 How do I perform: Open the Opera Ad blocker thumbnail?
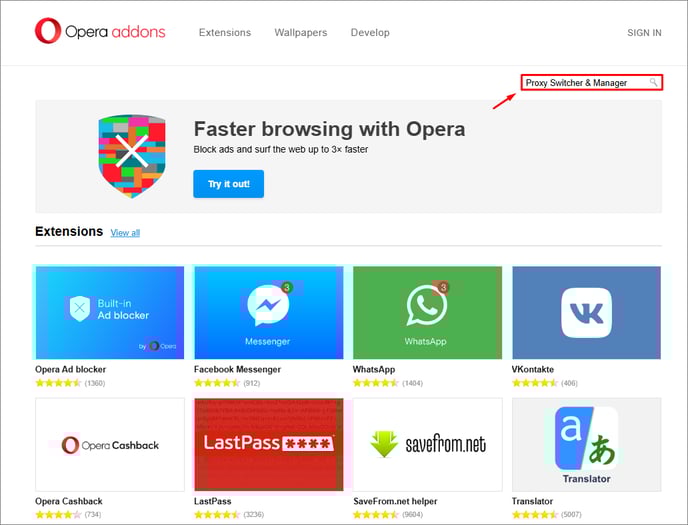click(x=110, y=313)
